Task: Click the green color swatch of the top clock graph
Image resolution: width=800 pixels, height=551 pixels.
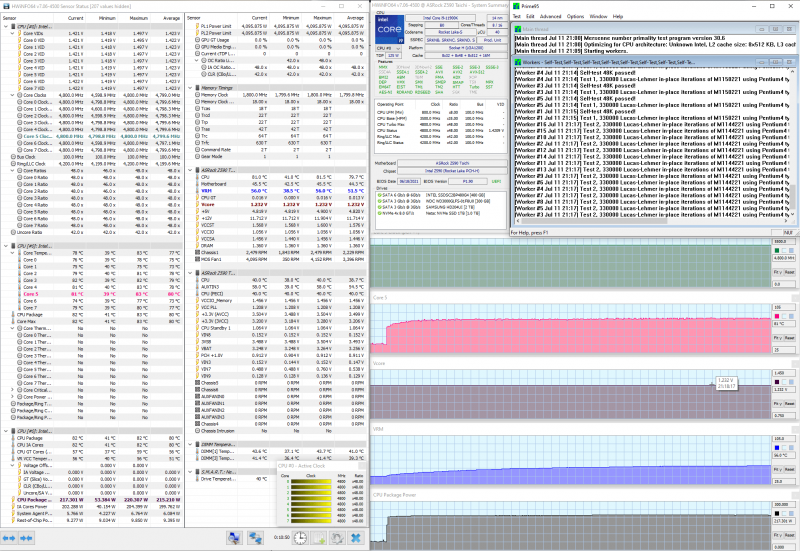Action: click(x=777, y=251)
